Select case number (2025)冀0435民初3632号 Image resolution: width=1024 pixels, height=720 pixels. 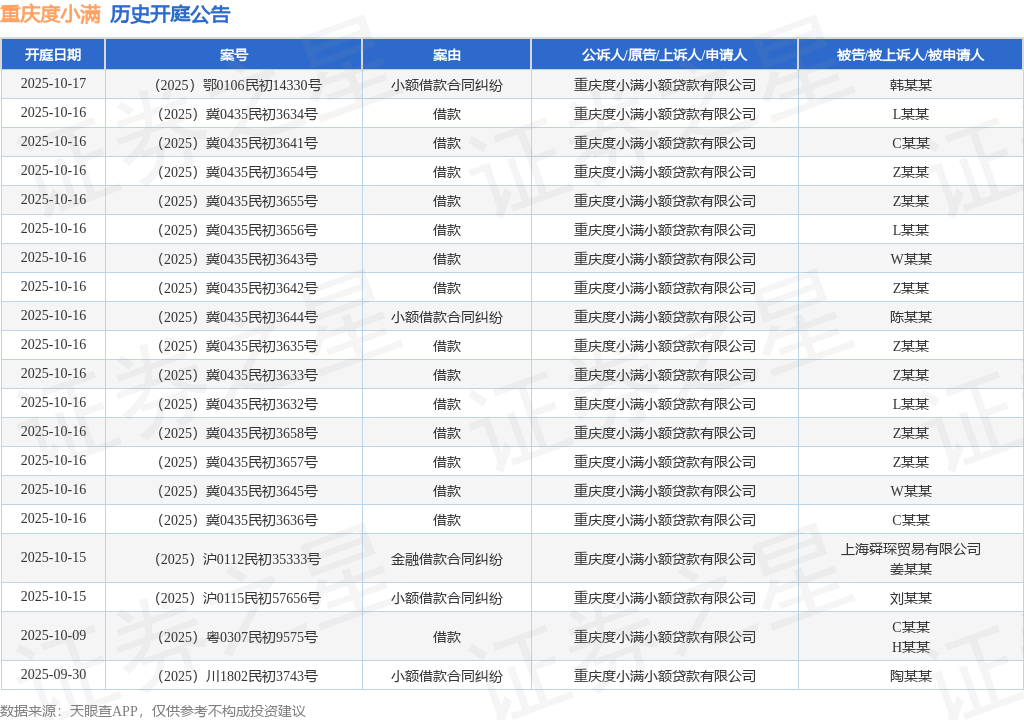click(x=234, y=404)
